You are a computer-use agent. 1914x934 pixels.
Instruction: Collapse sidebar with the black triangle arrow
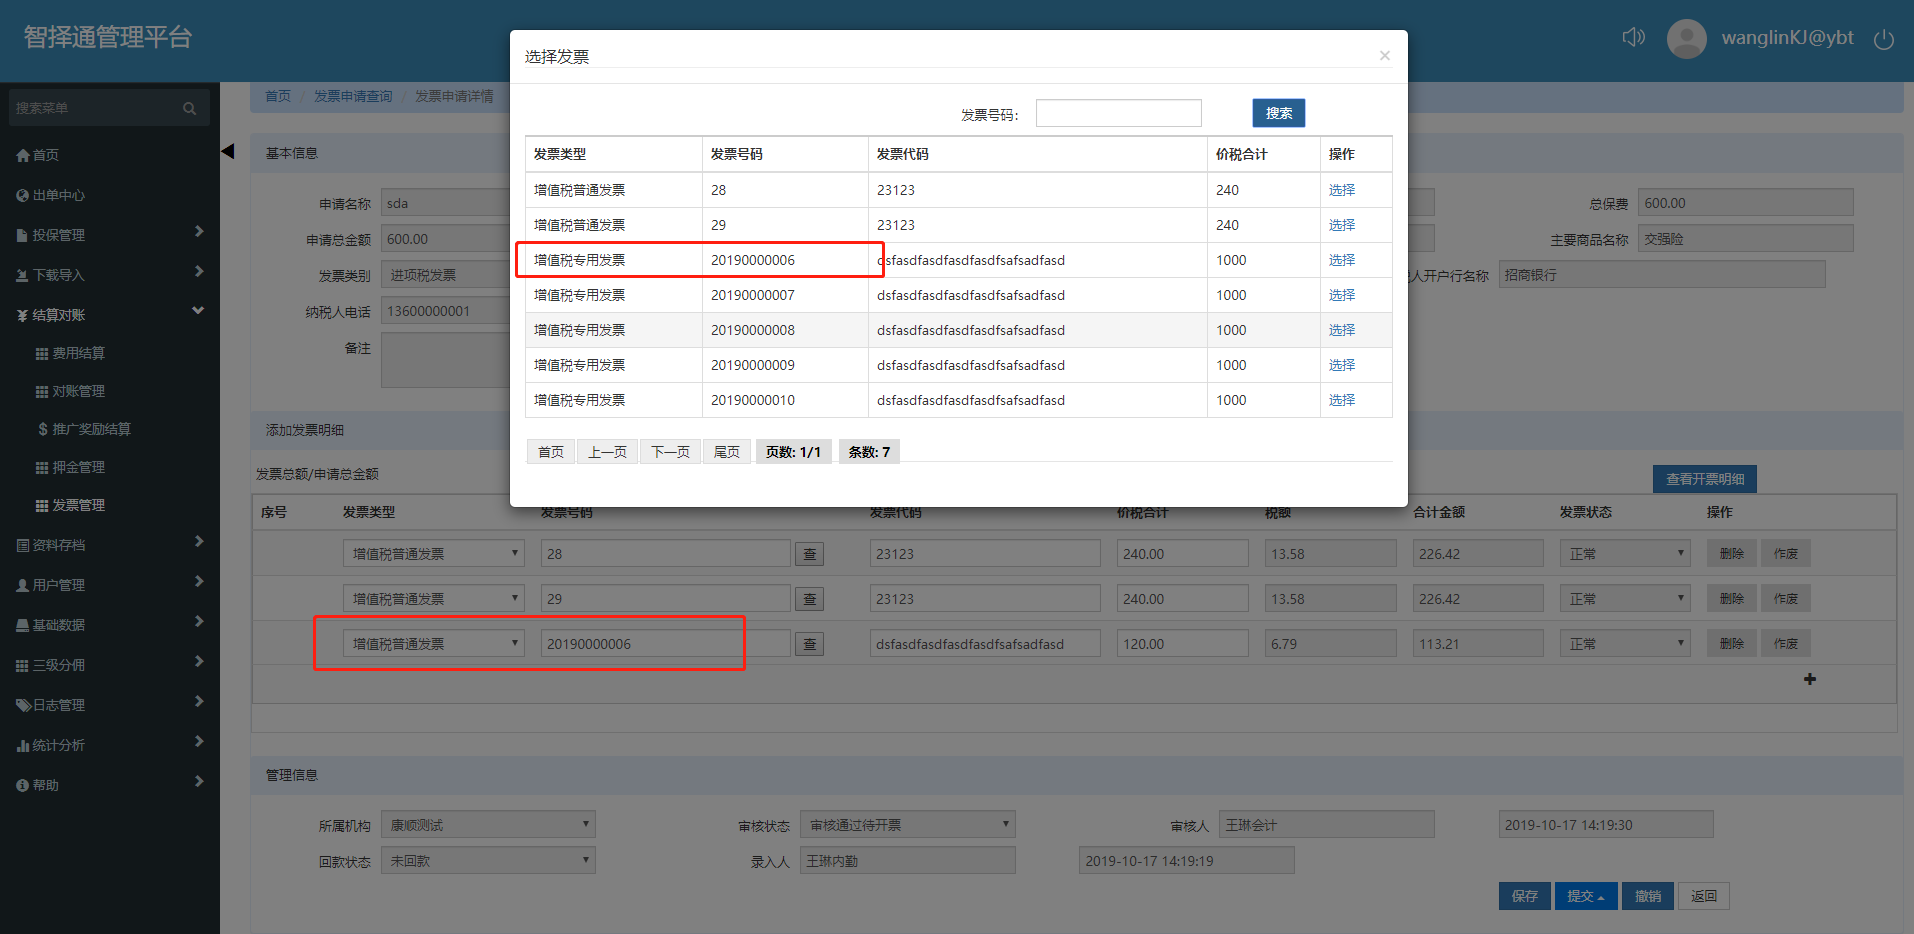(228, 151)
